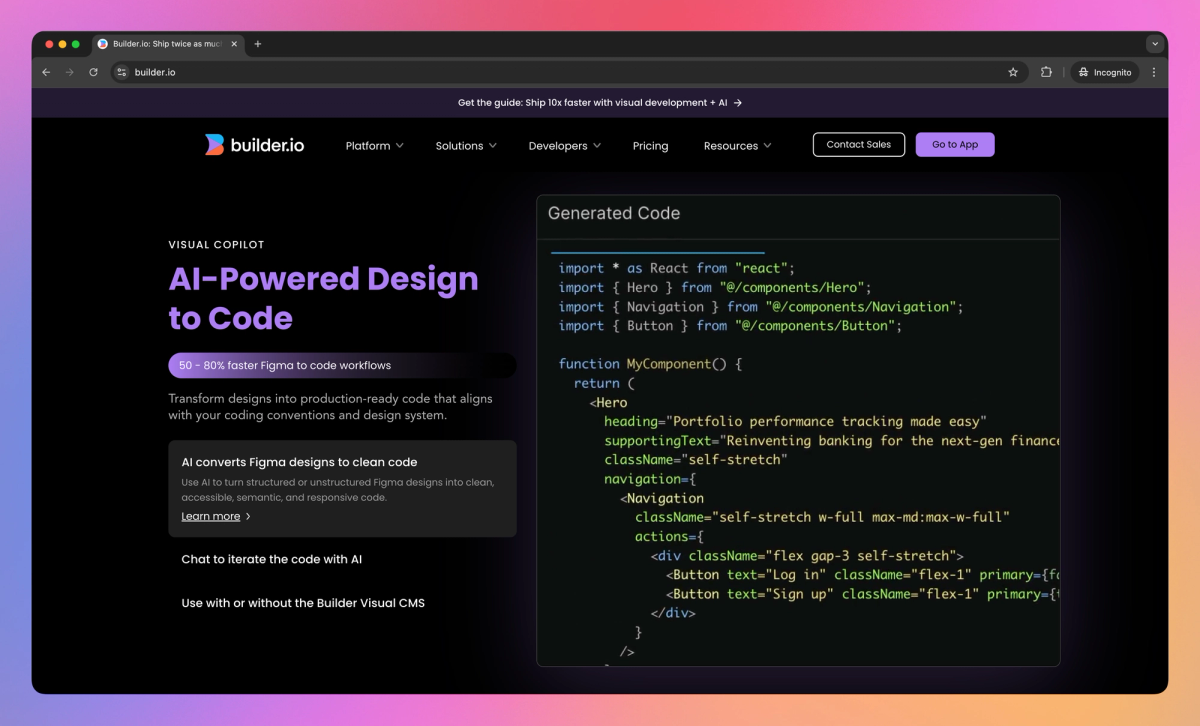
Task: Click the '50 - 80% faster Figma' pill
Action: pos(342,365)
